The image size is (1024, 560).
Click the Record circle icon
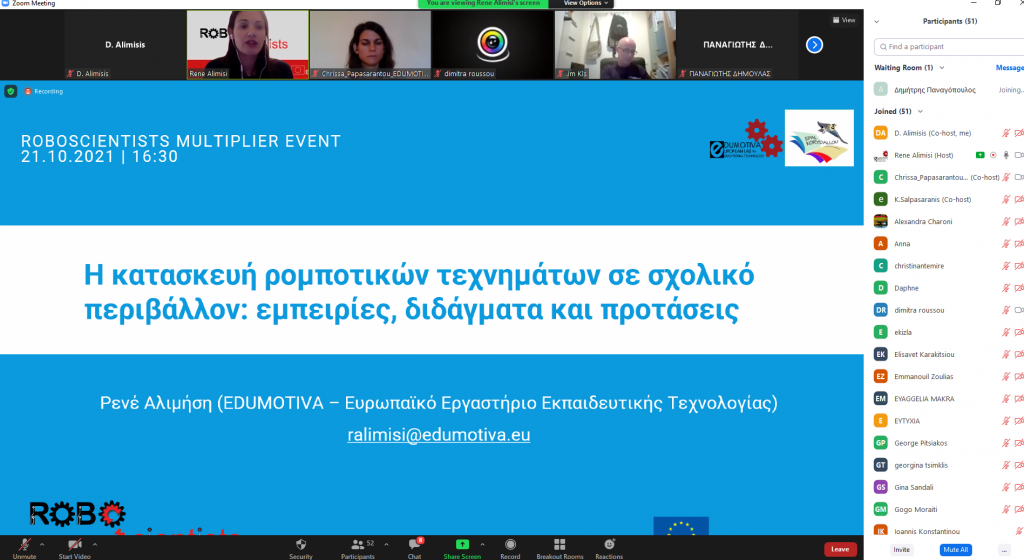point(511,544)
